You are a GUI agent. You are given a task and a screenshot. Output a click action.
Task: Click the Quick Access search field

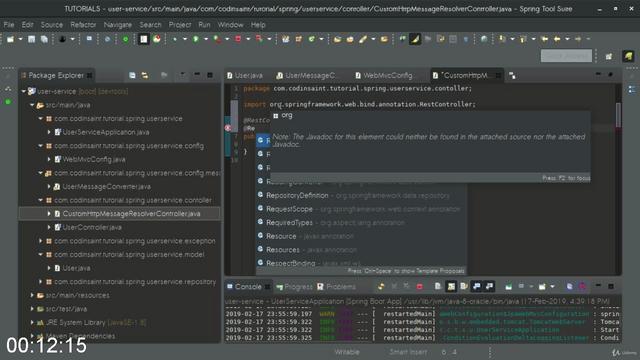coord(566,56)
